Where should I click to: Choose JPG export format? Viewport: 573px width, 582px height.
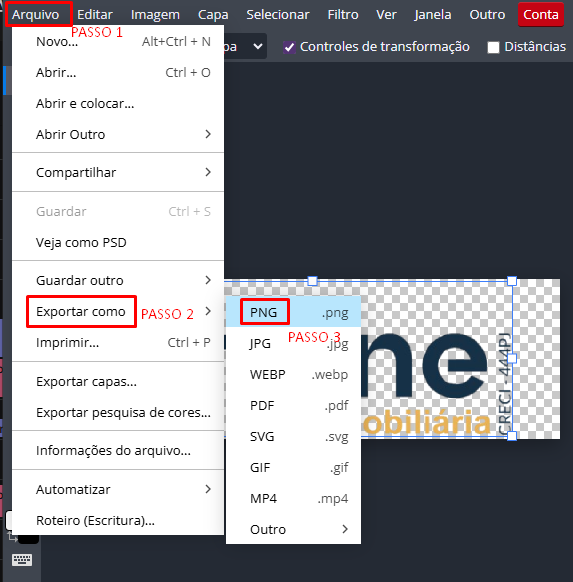tap(293, 344)
